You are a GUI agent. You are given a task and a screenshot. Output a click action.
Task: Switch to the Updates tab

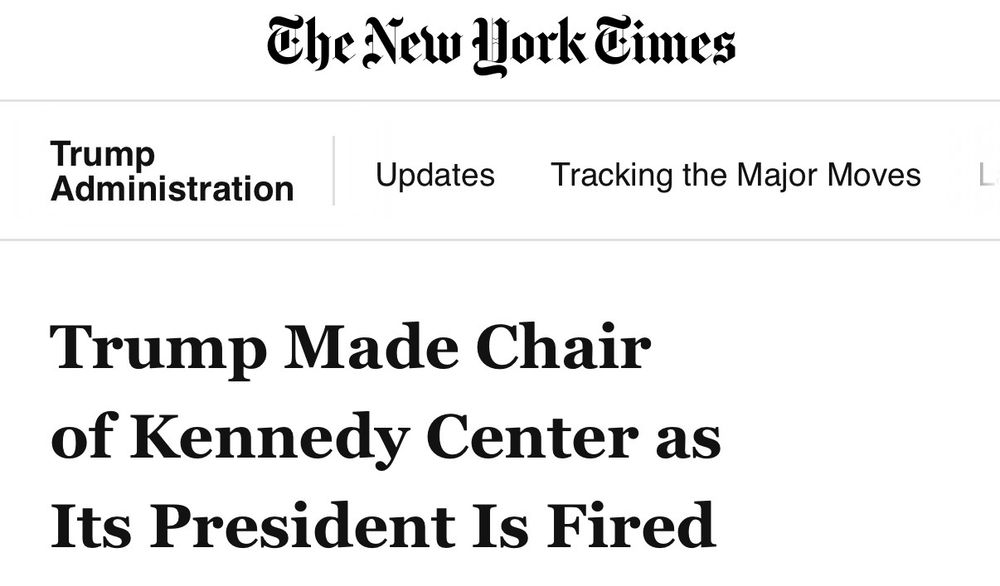(x=435, y=175)
